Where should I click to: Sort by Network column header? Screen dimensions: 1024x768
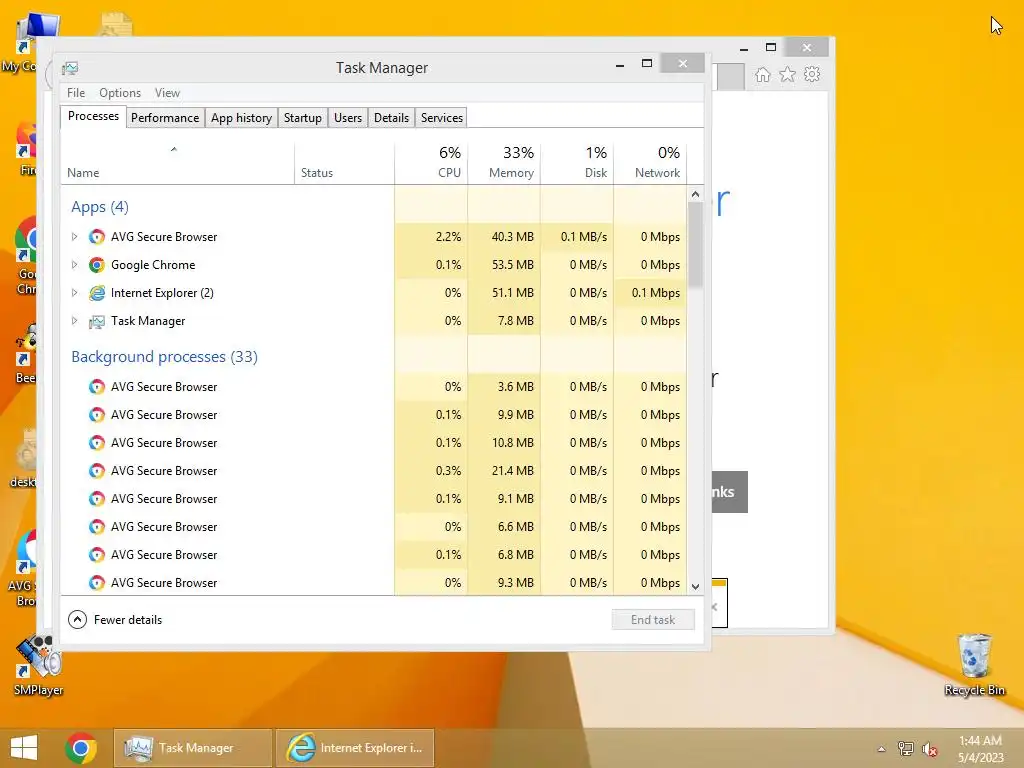(650, 163)
